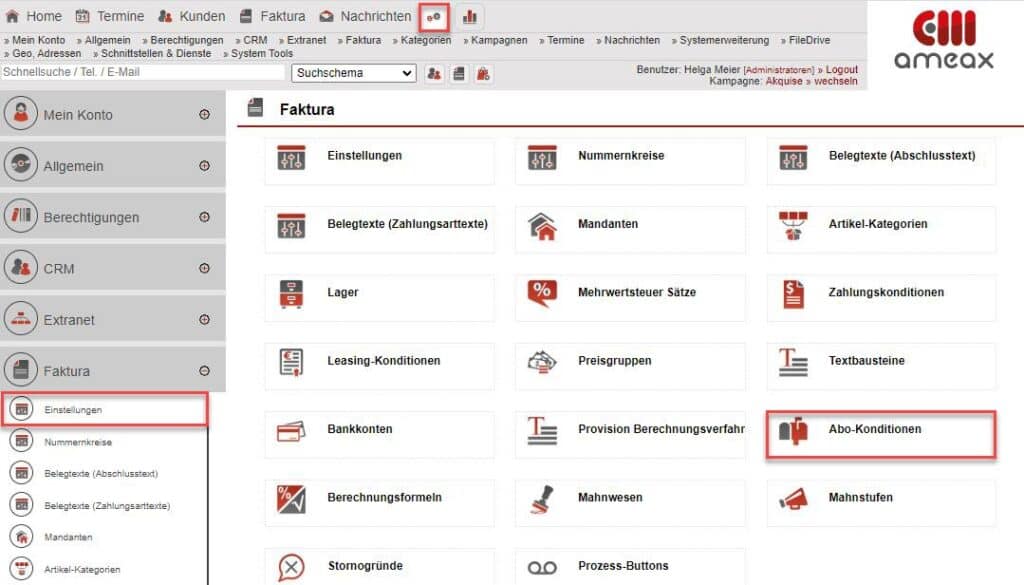Screen dimensions: 1024x585
Task: Open Mandanten using the house icon
Action: (x=541, y=228)
